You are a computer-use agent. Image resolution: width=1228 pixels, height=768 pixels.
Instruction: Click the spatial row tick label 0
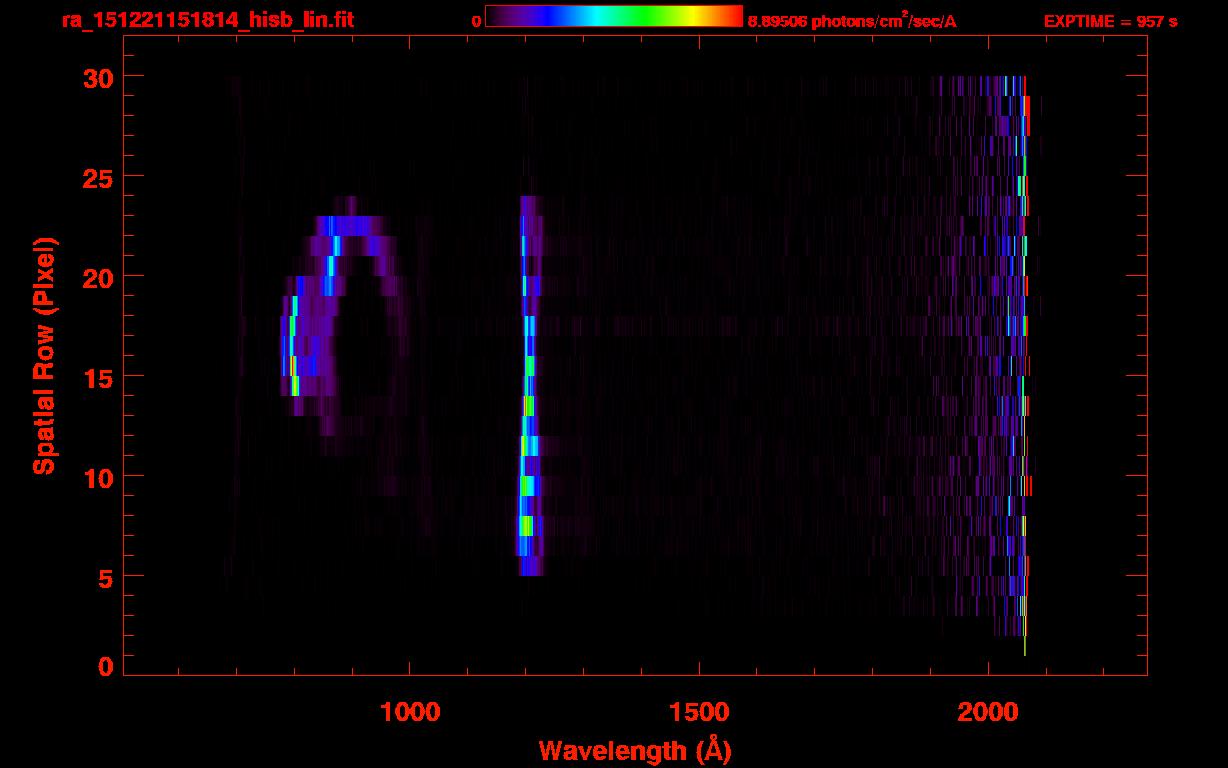pos(104,666)
